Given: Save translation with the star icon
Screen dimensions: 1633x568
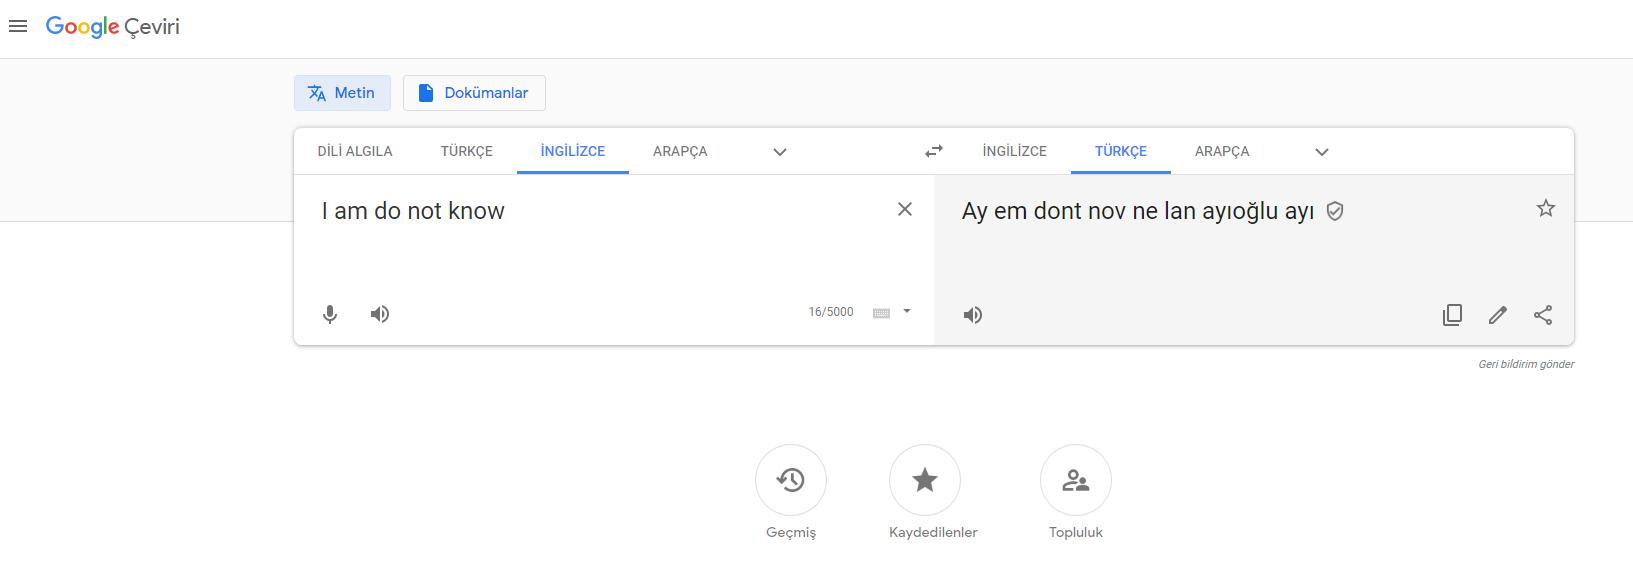Looking at the screenshot, I should [1546, 208].
